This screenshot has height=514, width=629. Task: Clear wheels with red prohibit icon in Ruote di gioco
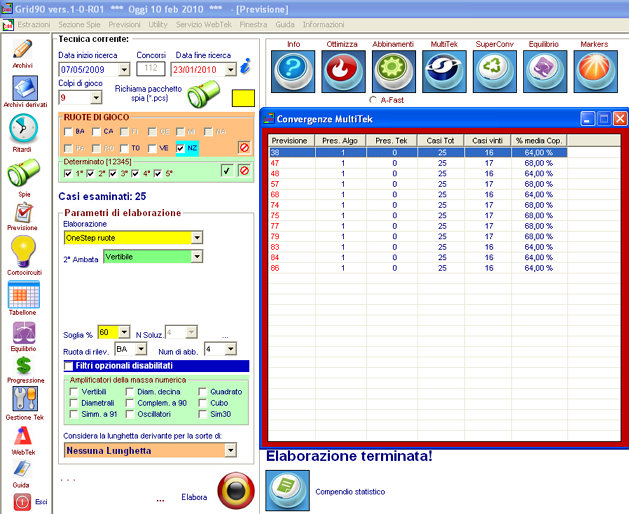[244, 147]
